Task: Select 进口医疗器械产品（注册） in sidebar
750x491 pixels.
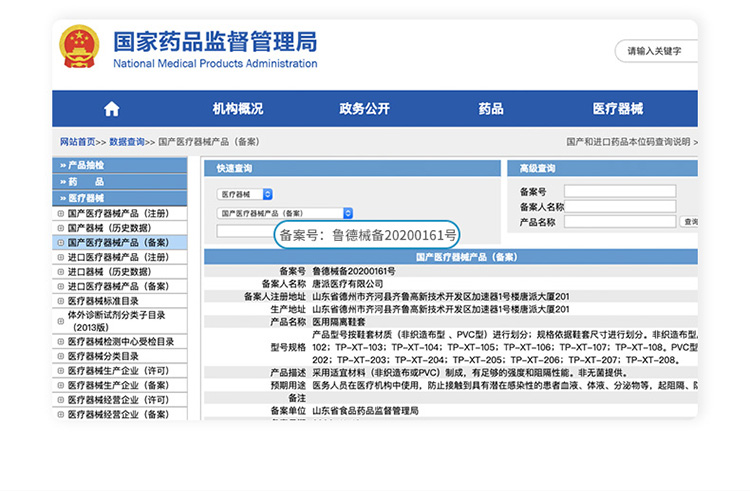Action: click(x=118, y=257)
